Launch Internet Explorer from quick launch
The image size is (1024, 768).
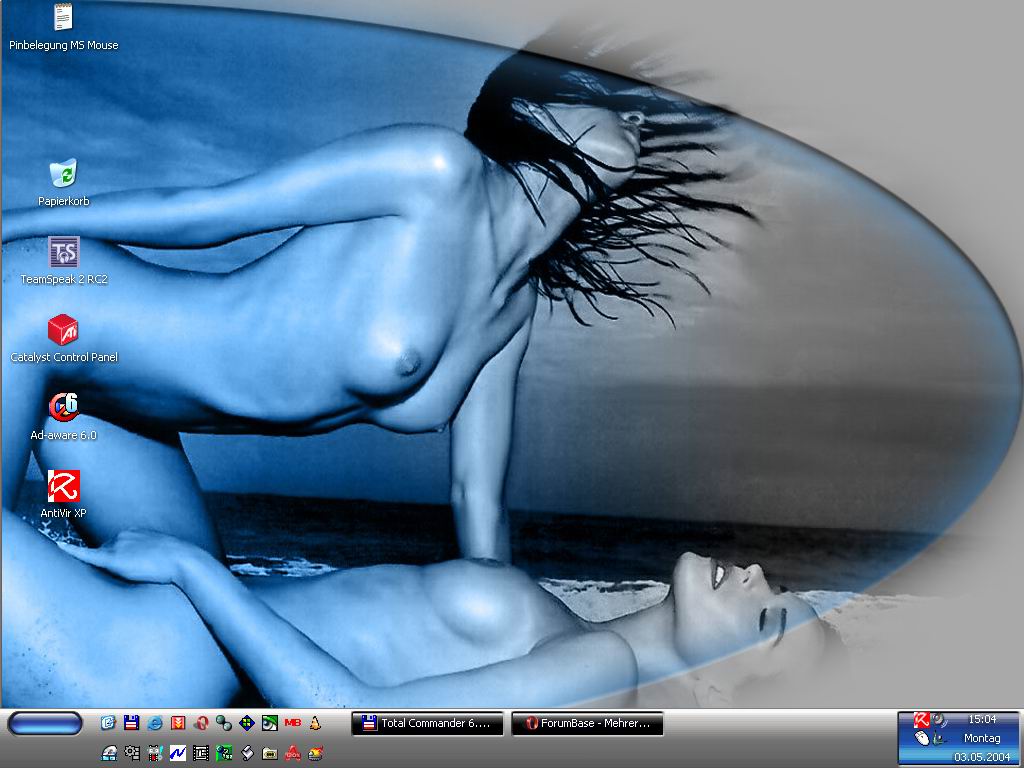[x=155, y=722]
